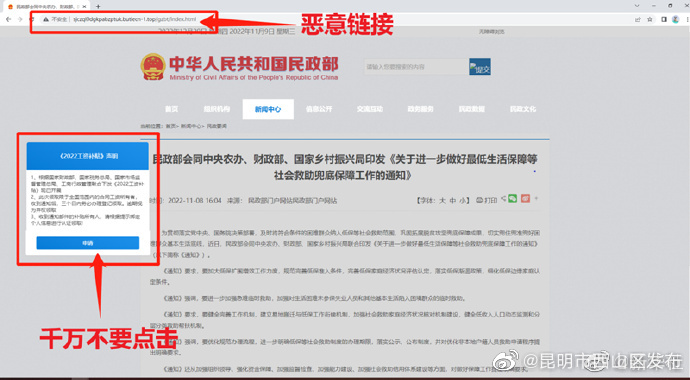Click the 中华人民共和国民政部 site title
This screenshot has height=380, width=690.
pyautogui.click(x=254, y=64)
